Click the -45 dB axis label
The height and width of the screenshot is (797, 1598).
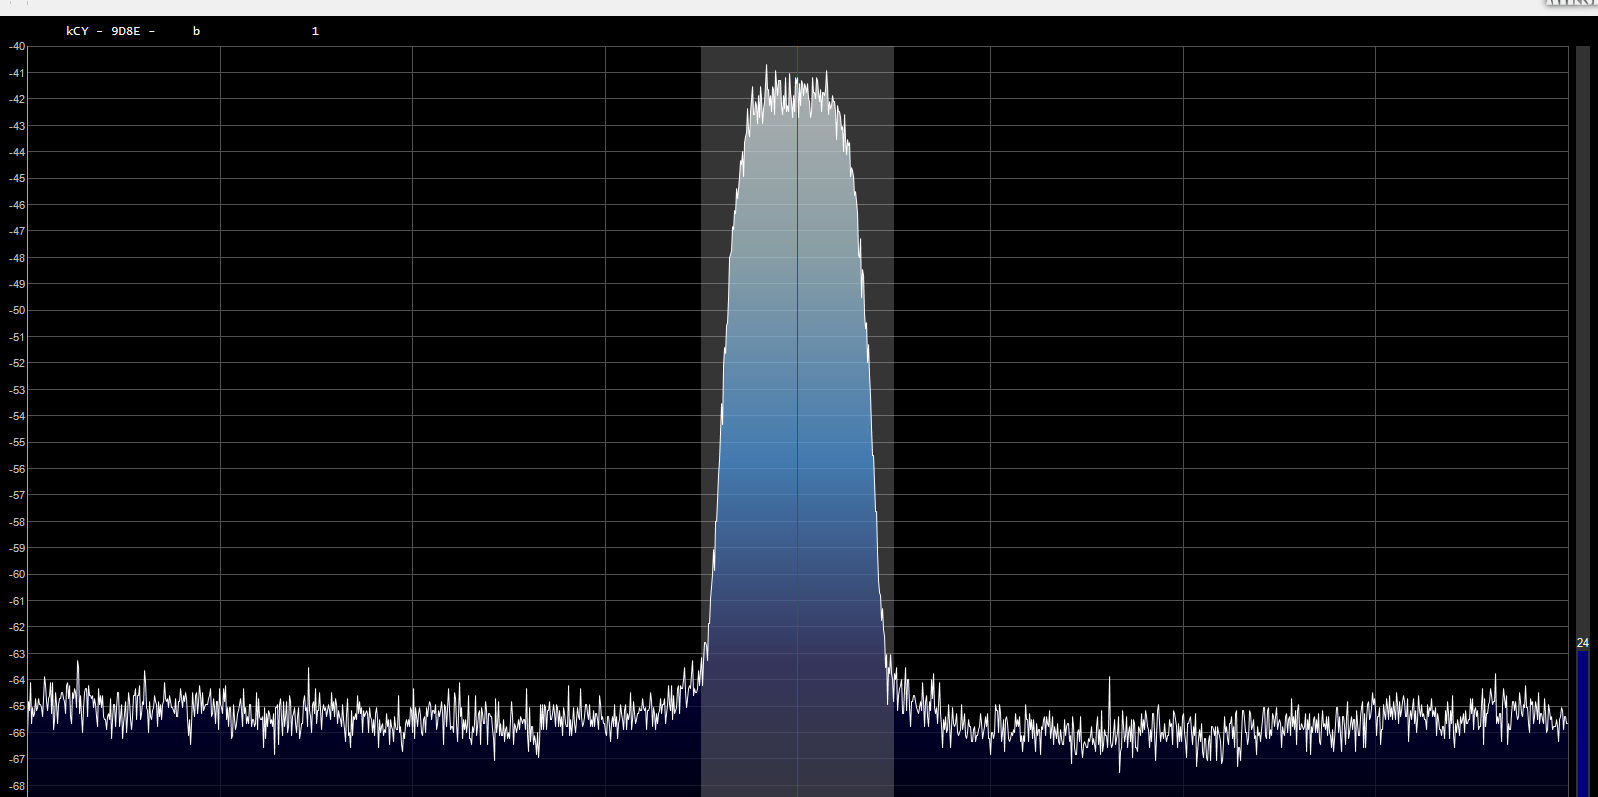(x=17, y=179)
